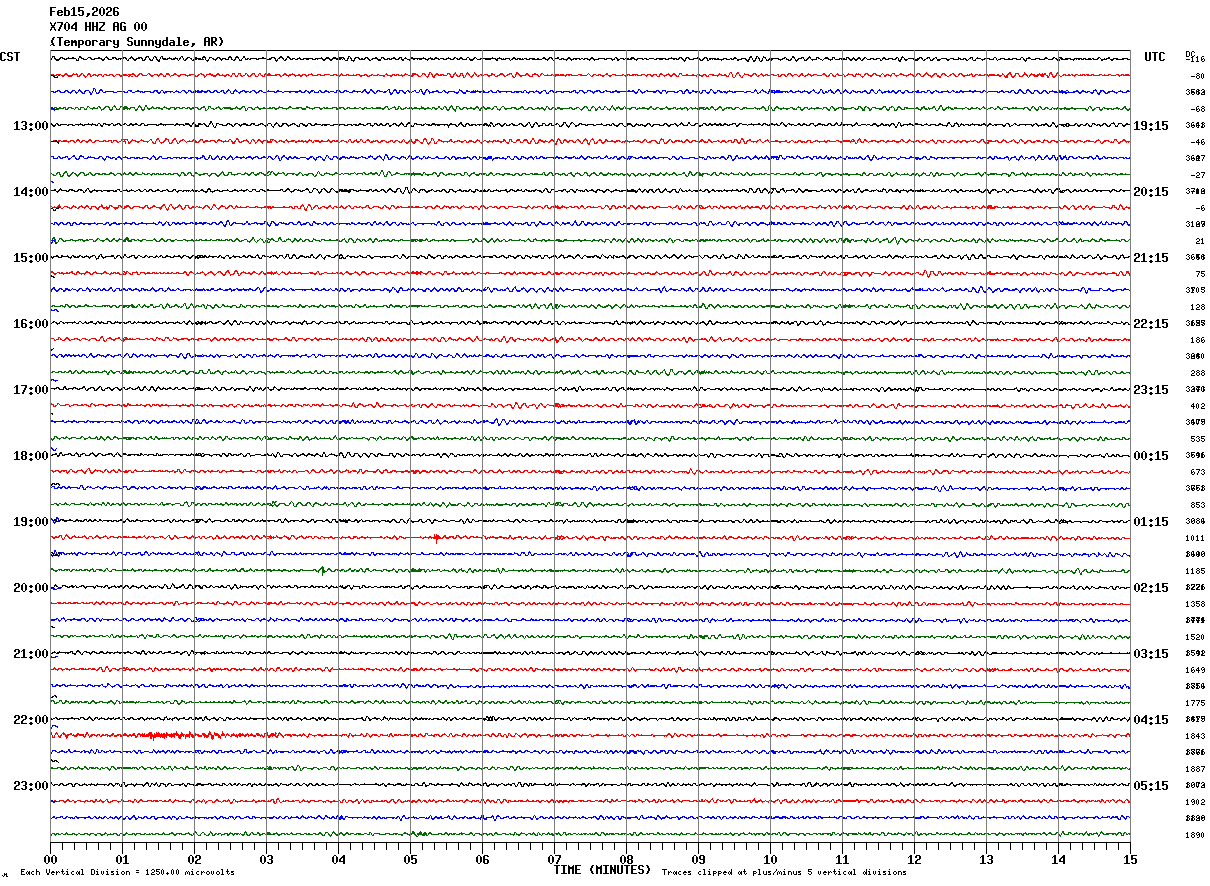Click the 00 minute tick on the x-axis
The width and height of the screenshot is (1210, 886).
pos(50,859)
